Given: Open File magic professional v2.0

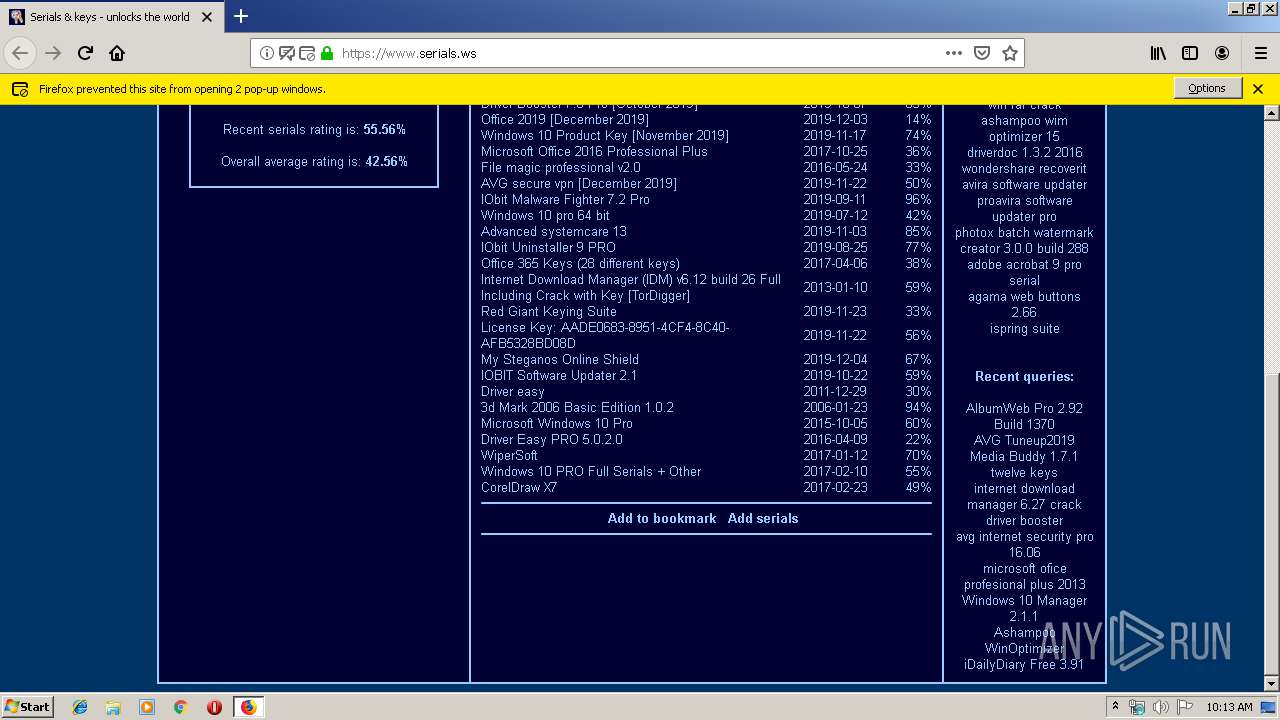Looking at the screenshot, I should (x=561, y=167).
